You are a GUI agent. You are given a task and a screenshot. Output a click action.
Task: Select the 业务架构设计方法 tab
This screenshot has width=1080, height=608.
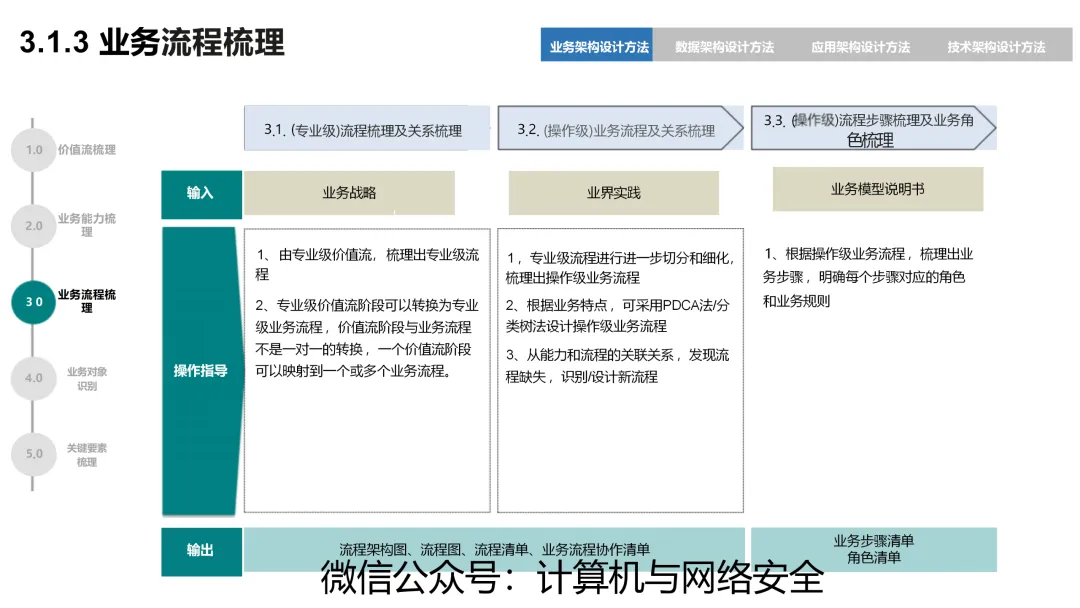596,45
